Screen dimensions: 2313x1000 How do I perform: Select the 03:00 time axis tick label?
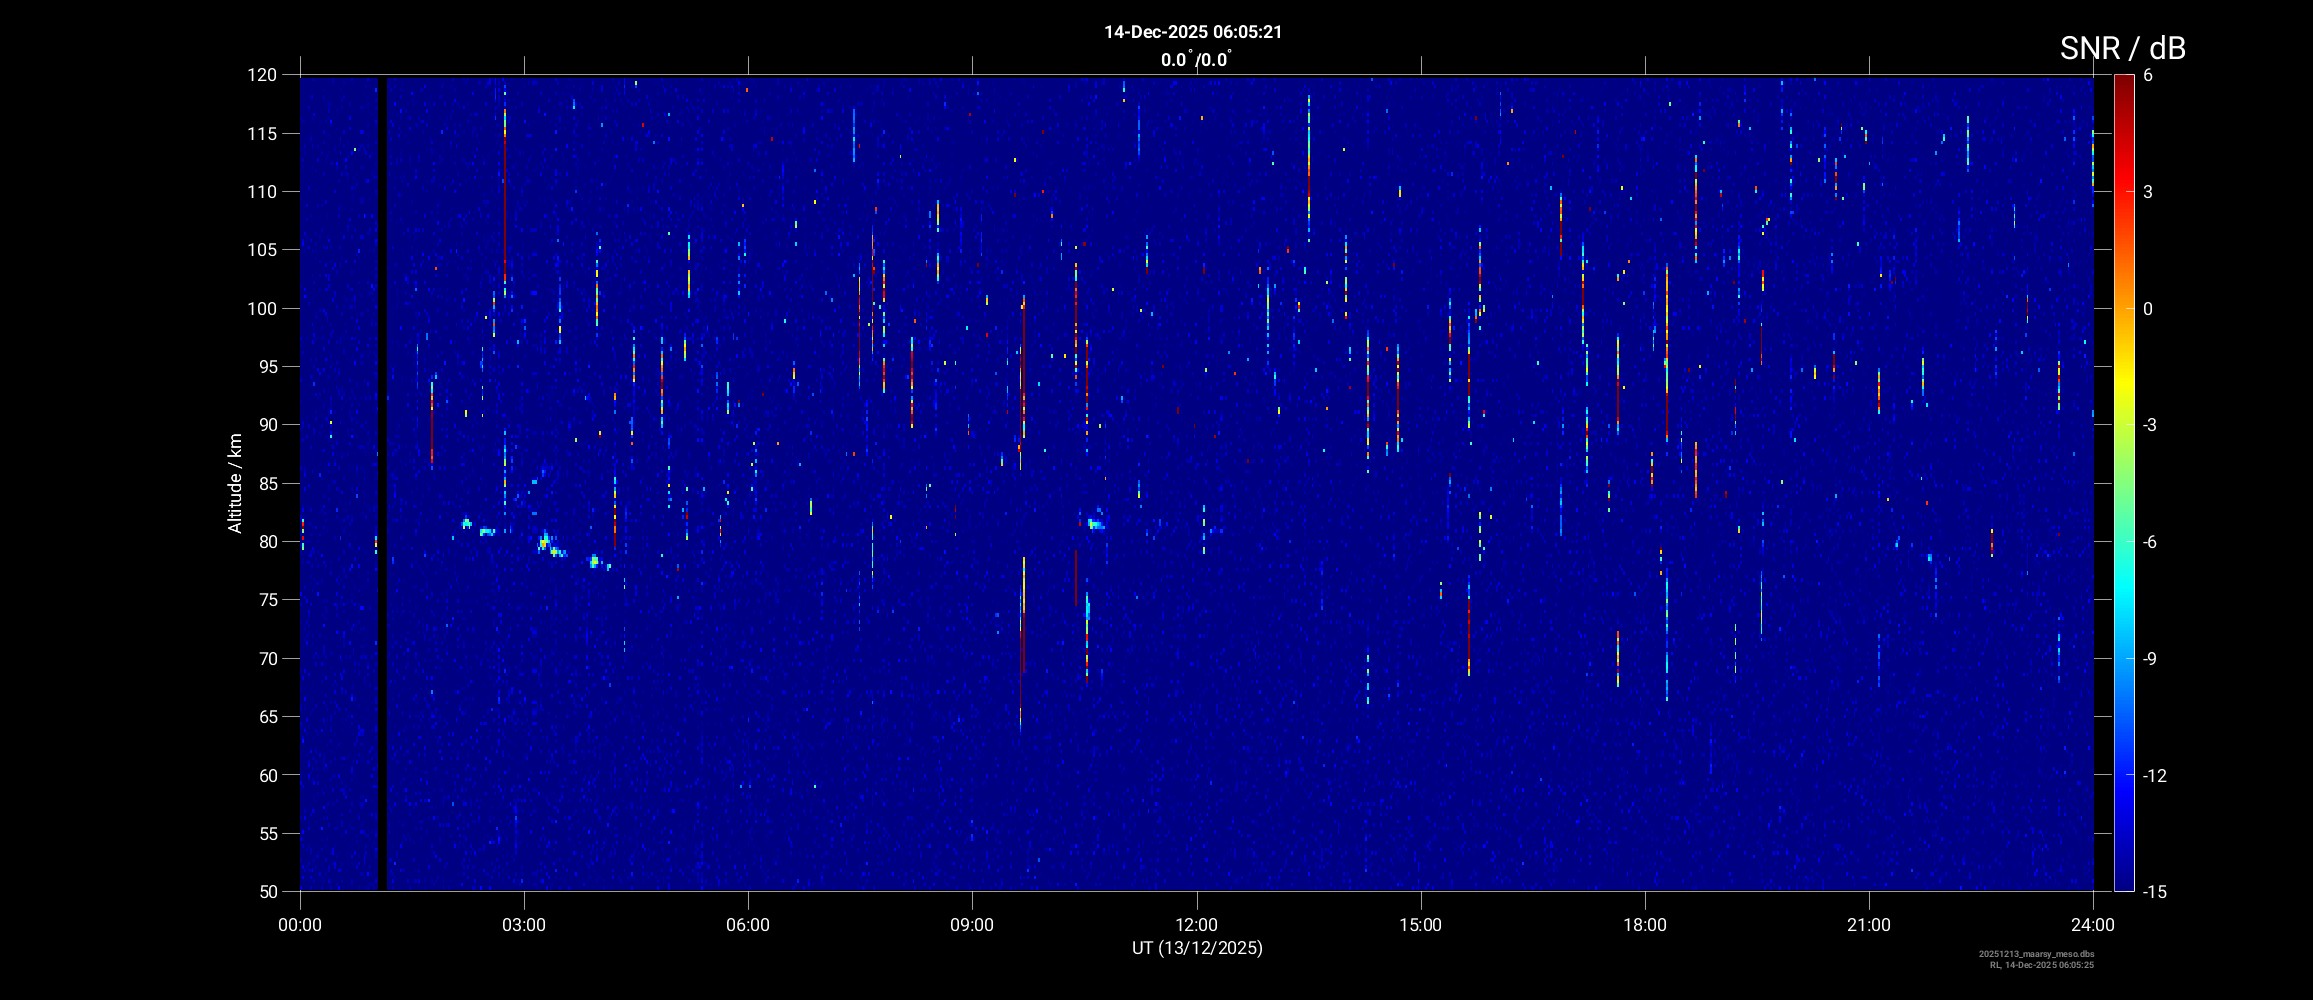523,925
